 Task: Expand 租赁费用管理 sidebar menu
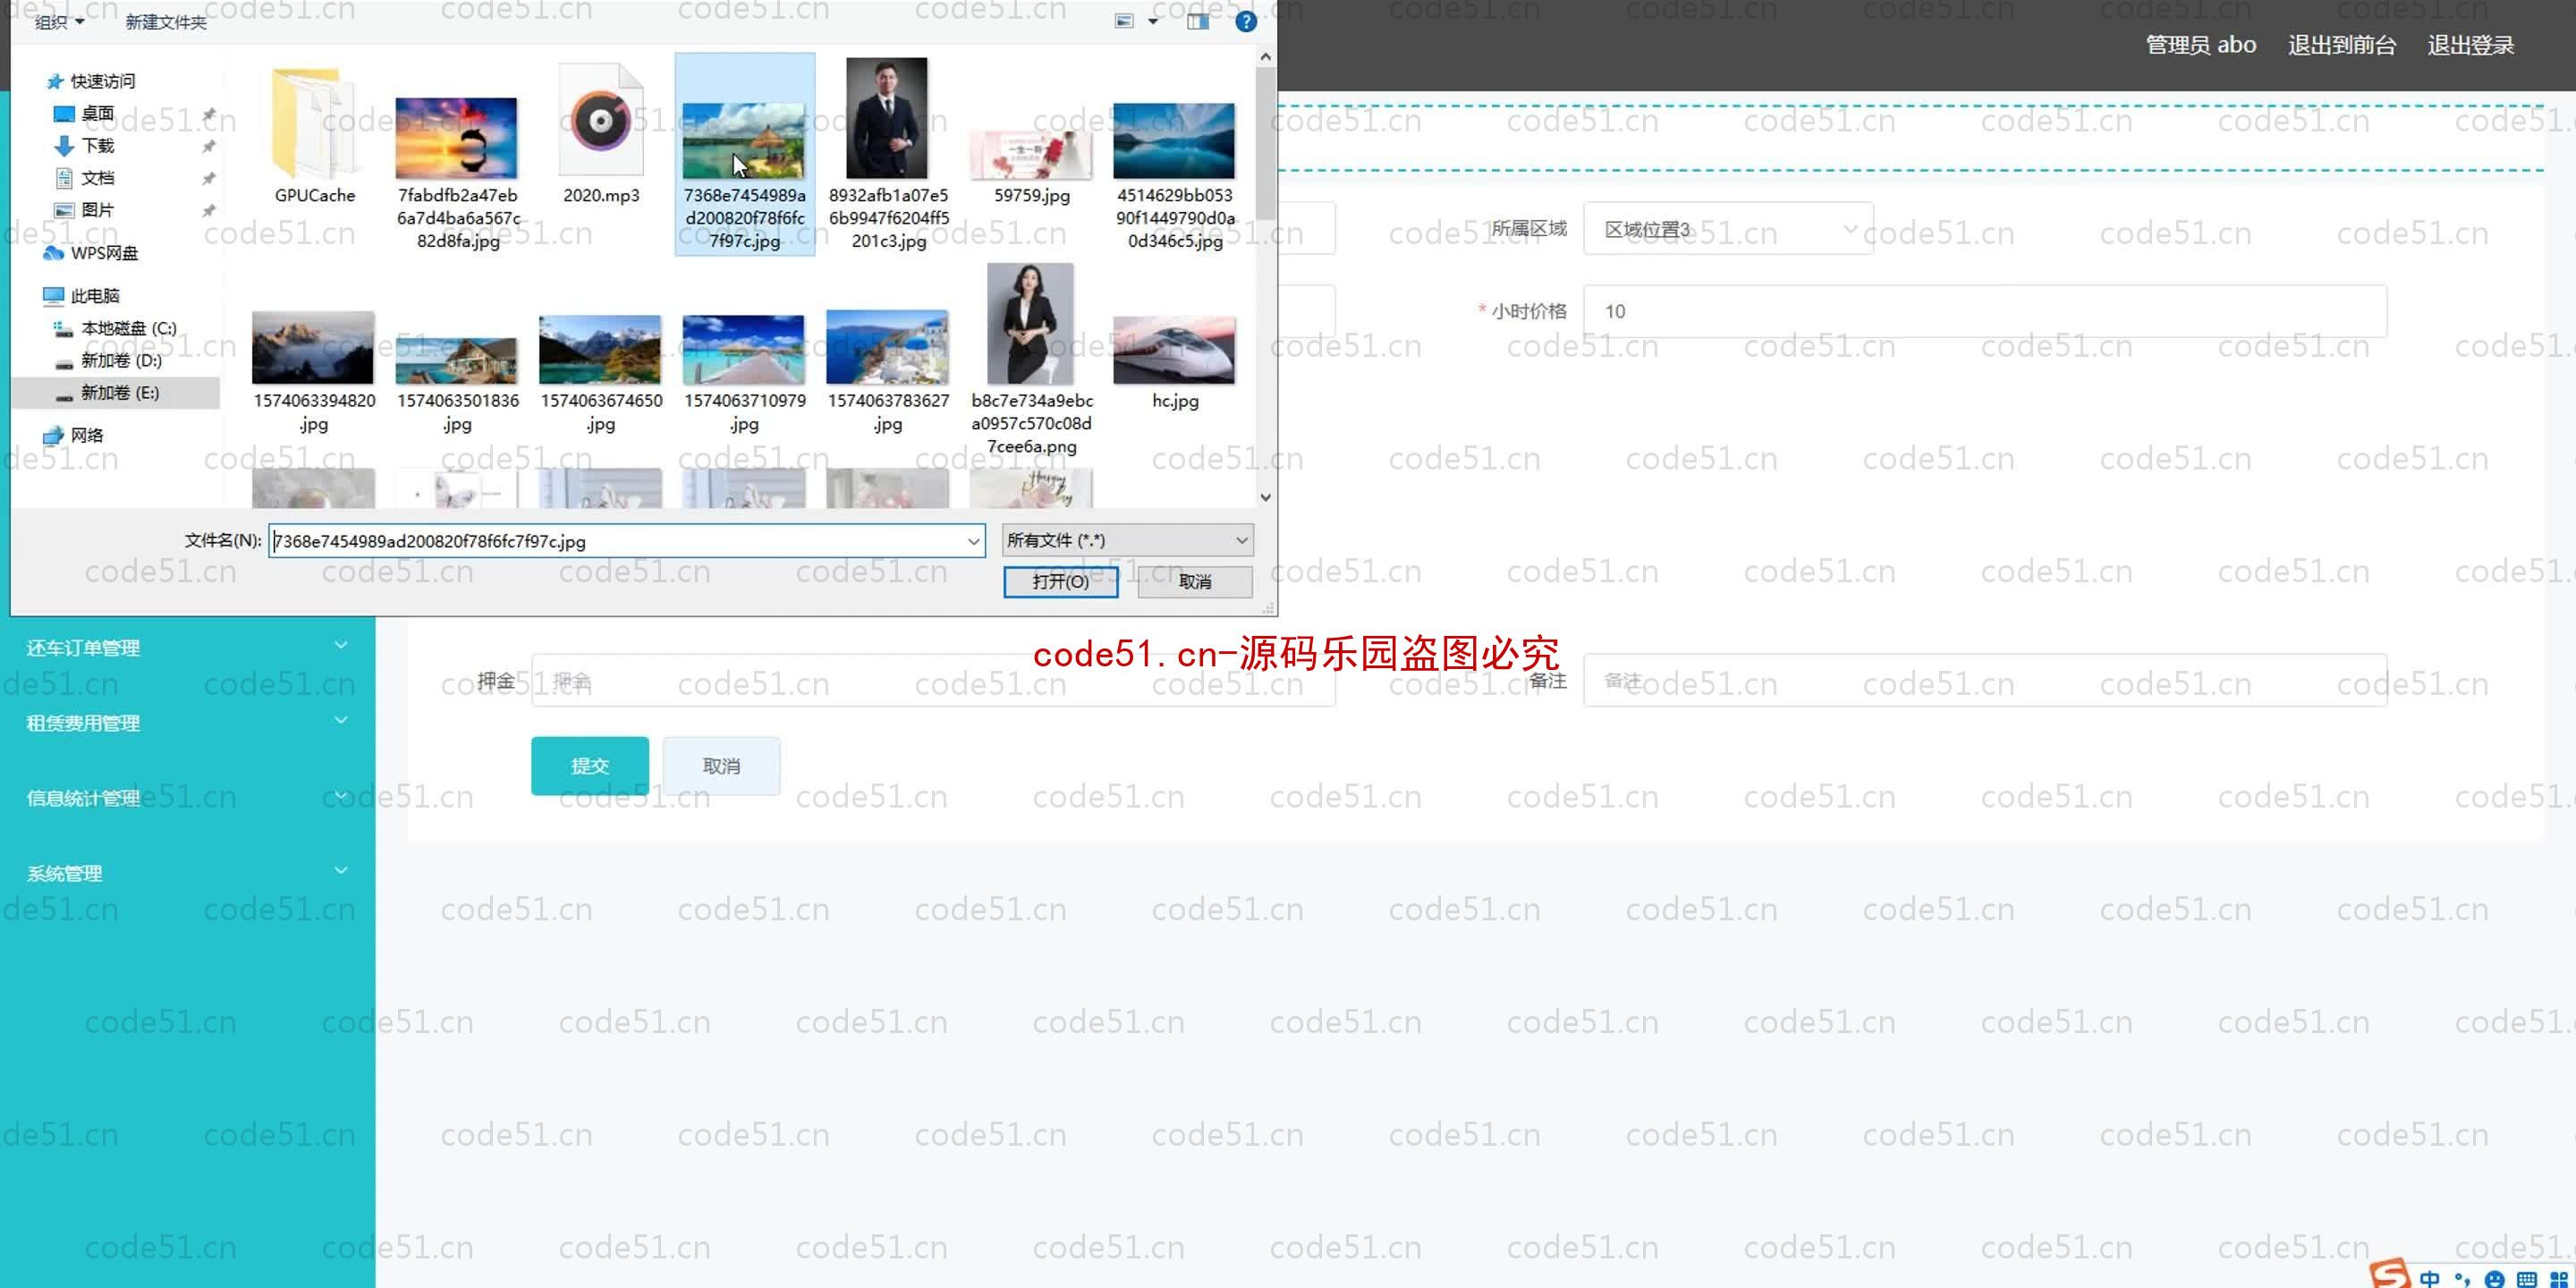(x=188, y=722)
